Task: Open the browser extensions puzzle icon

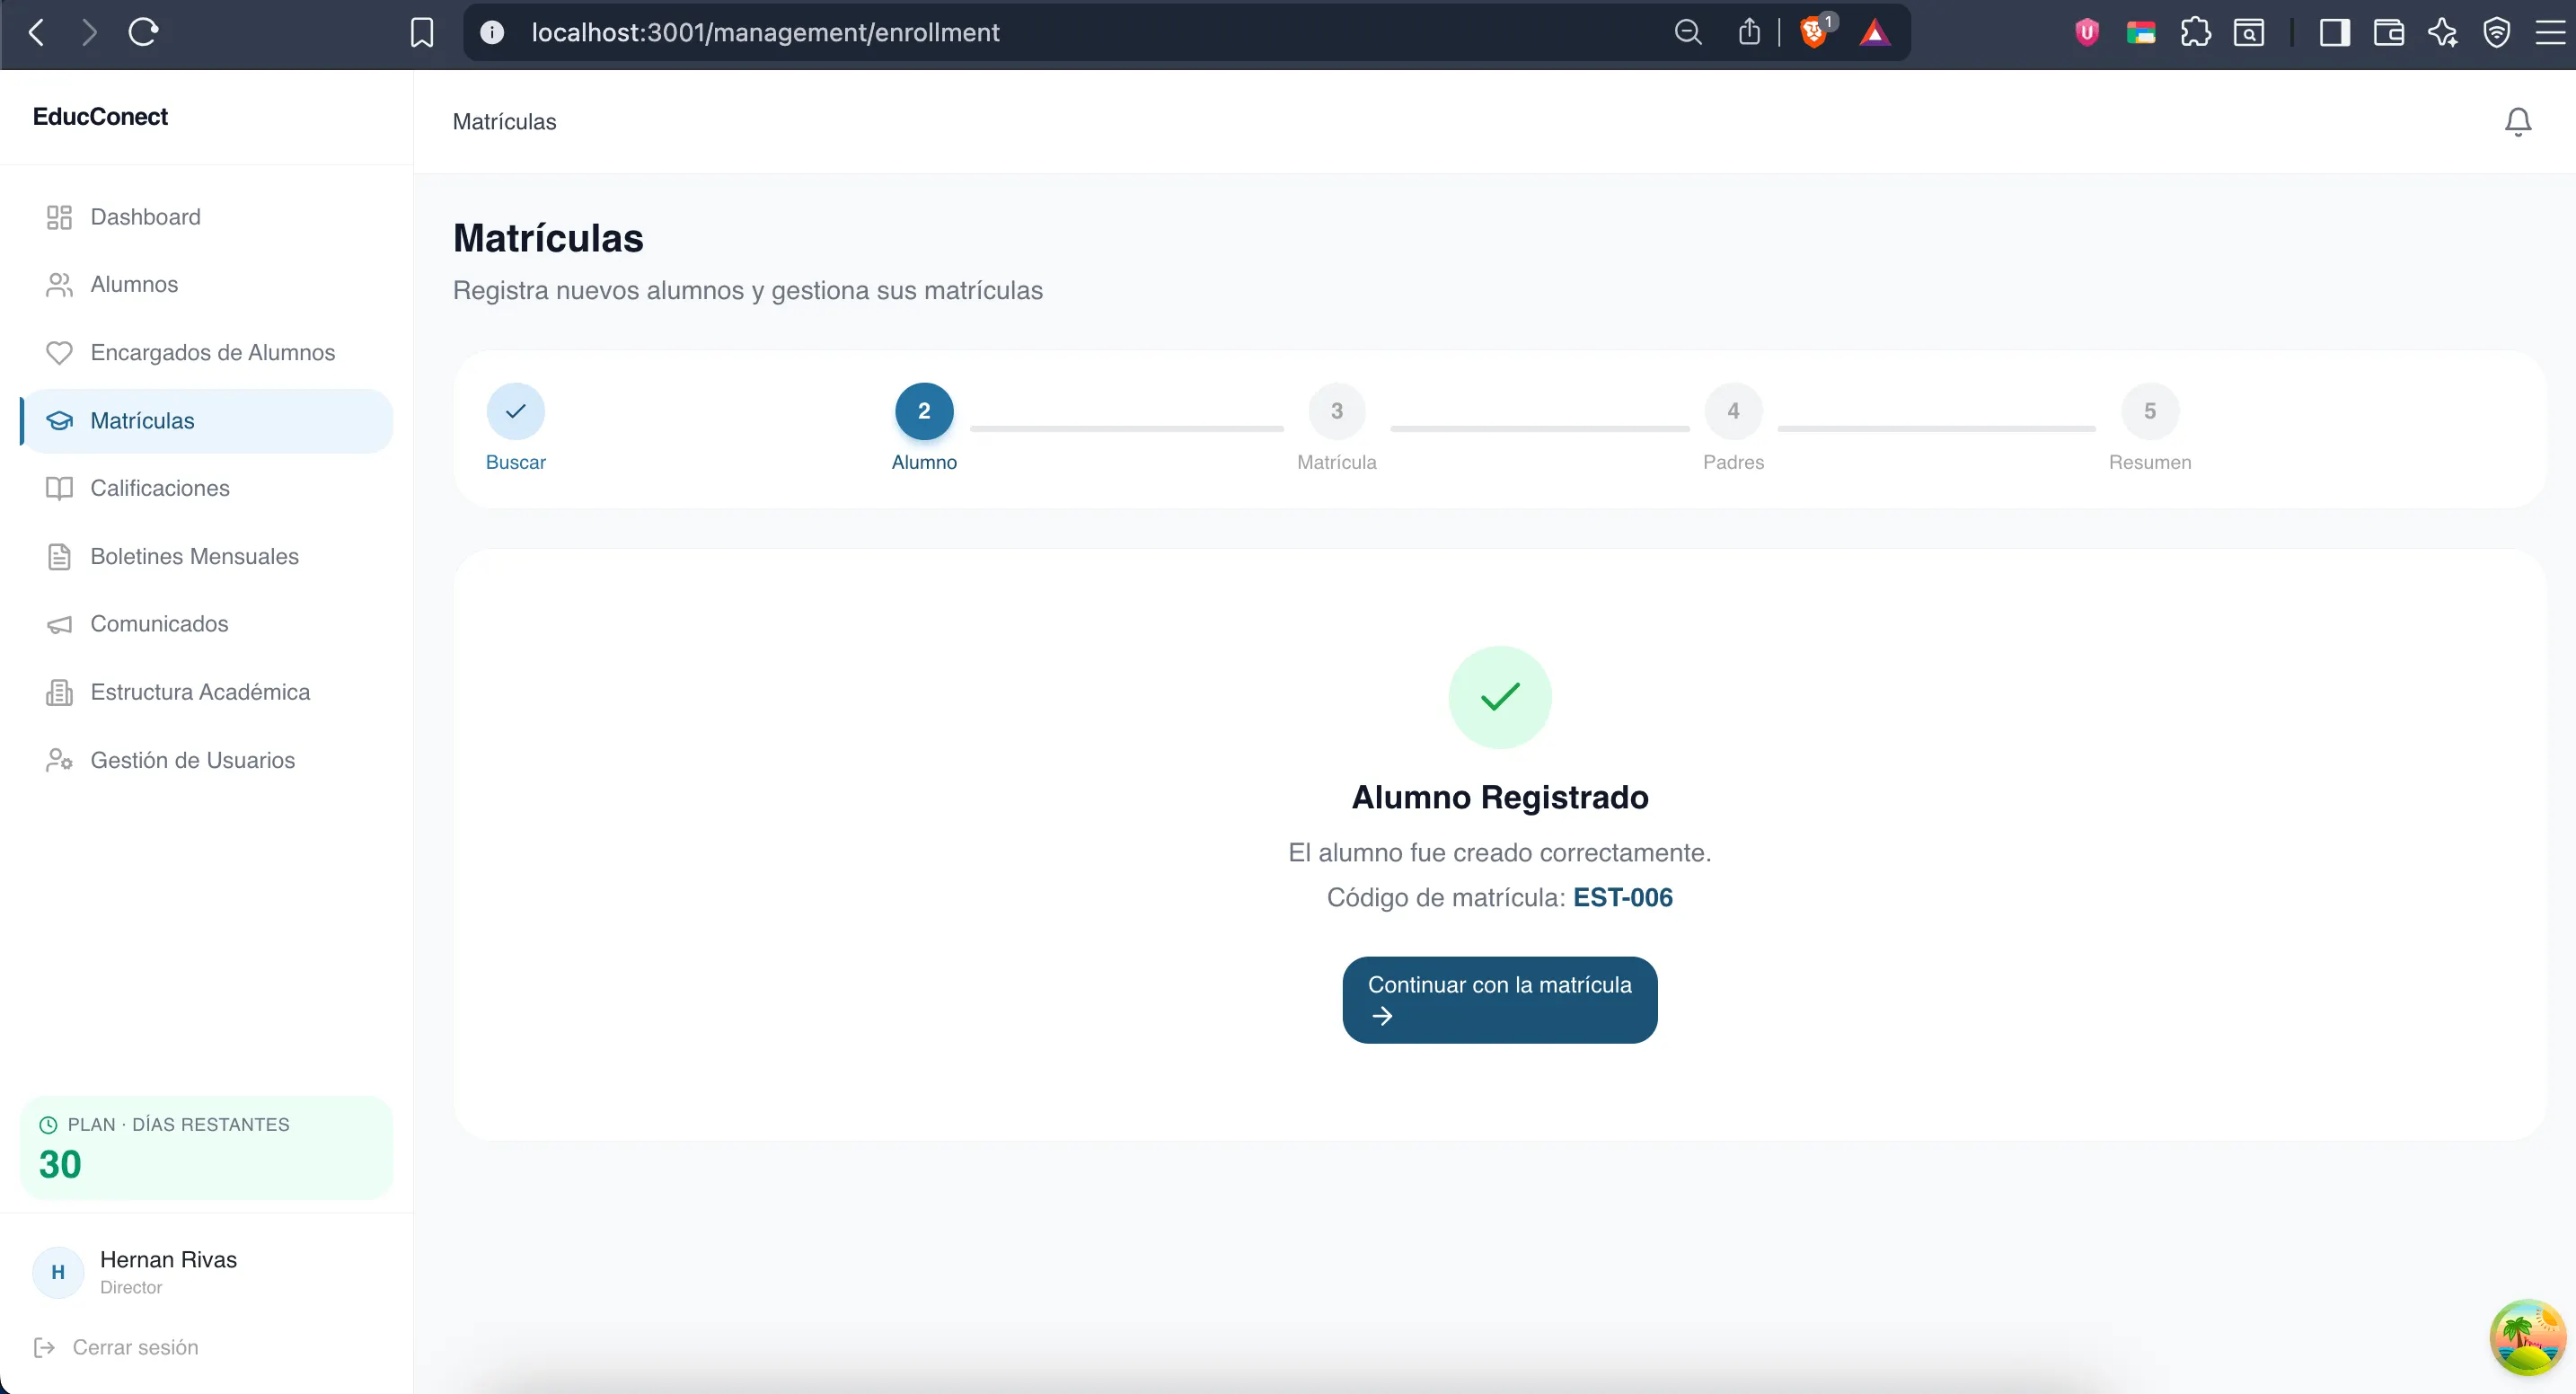Action: pos(2195,33)
